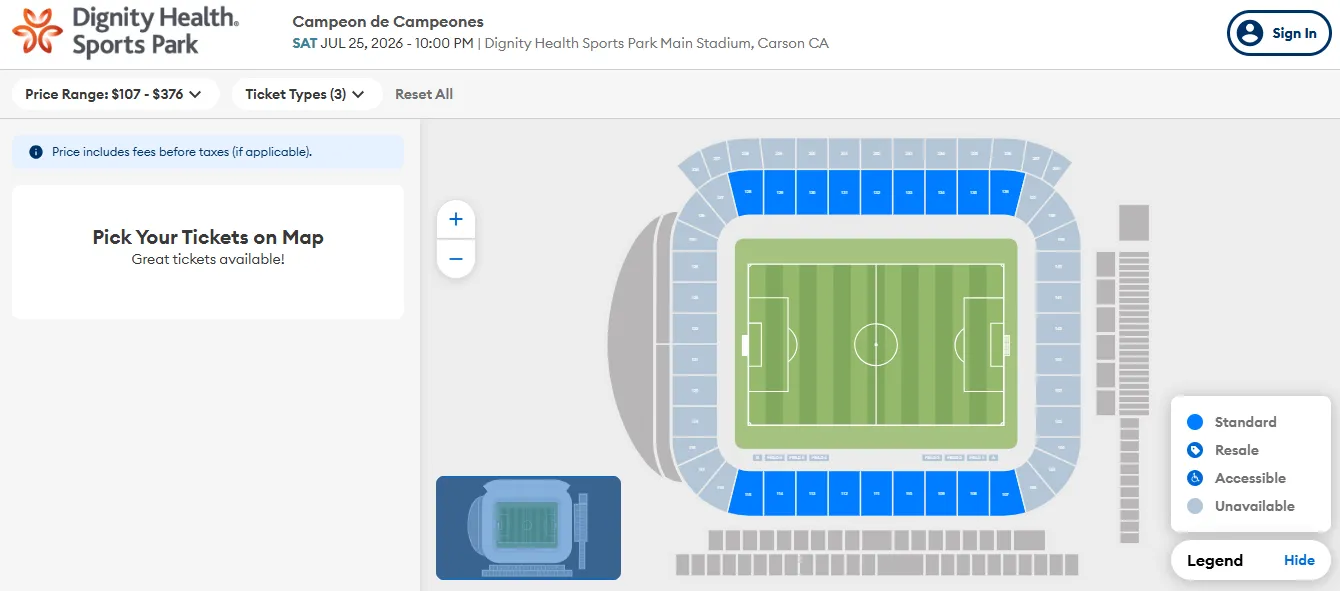Open the Price Range filter dropdown
The image size is (1340, 591).
pos(113,94)
